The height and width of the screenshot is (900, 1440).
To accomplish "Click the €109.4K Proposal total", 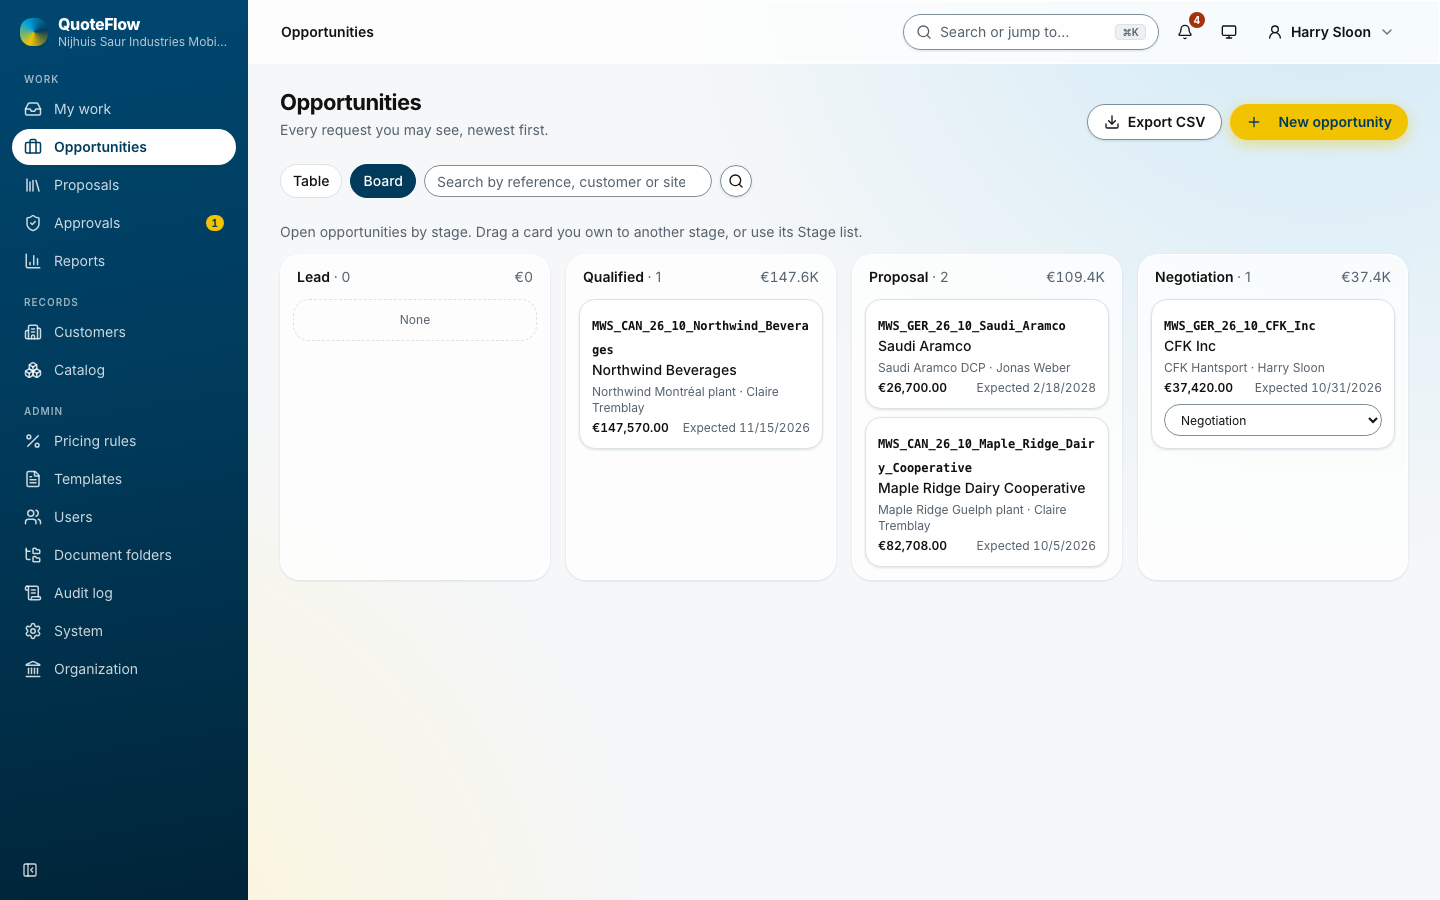I will tap(1075, 277).
